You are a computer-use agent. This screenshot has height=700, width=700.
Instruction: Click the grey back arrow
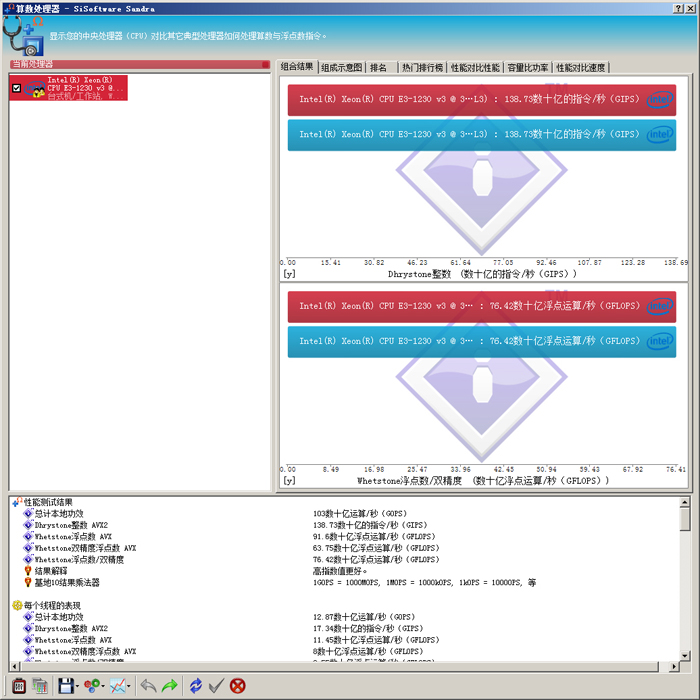click(x=148, y=686)
